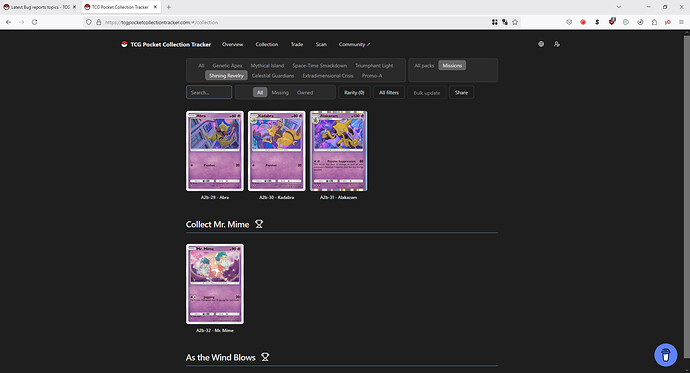
Task: Select the Space-Time Smackdown expansion
Action: point(319,66)
